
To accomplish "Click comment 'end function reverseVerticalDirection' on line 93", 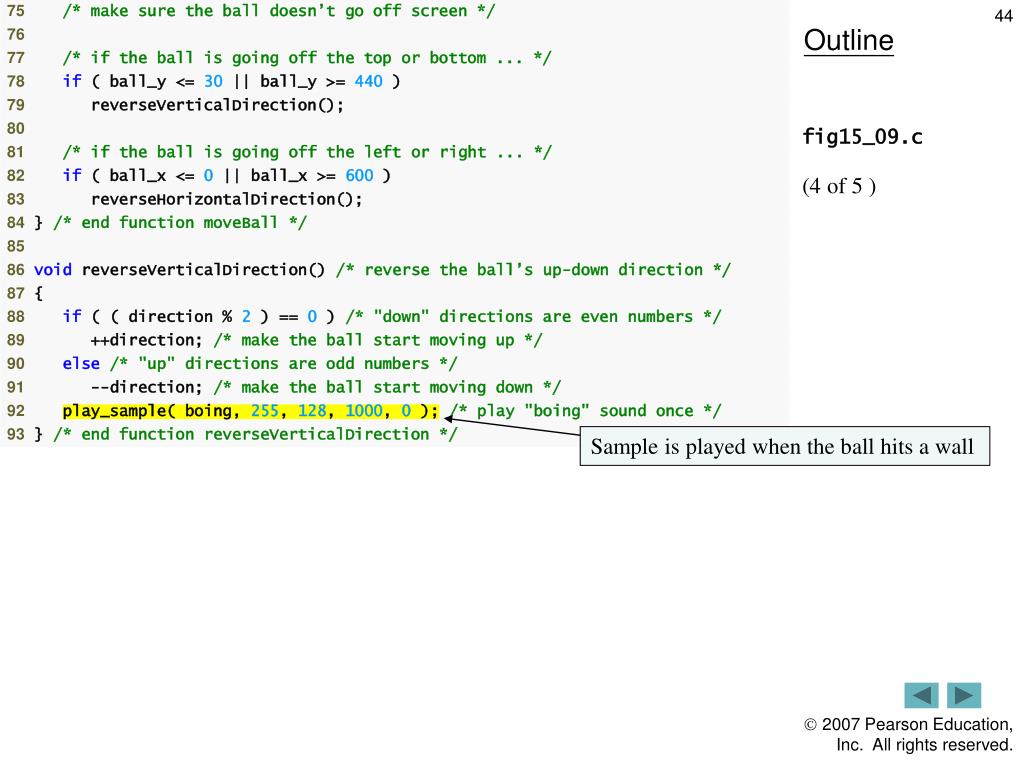I will click(x=255, y=434).
